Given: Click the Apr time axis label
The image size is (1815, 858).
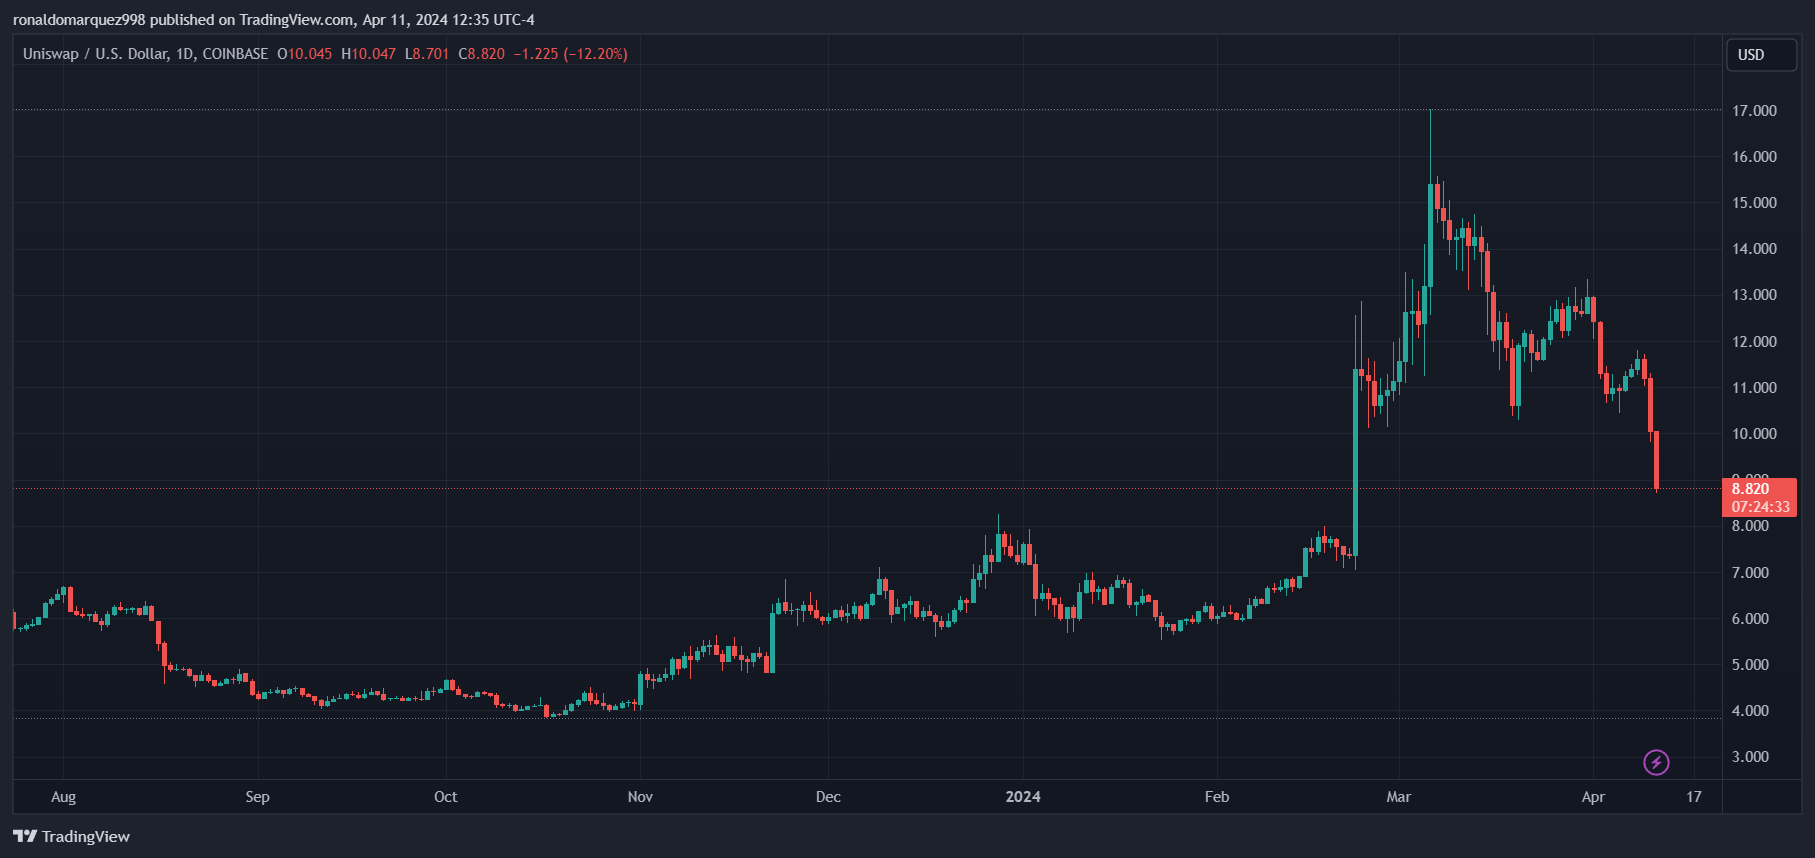Looking at the screenshot, I should pyautogui.click(x=1593, y=797).
